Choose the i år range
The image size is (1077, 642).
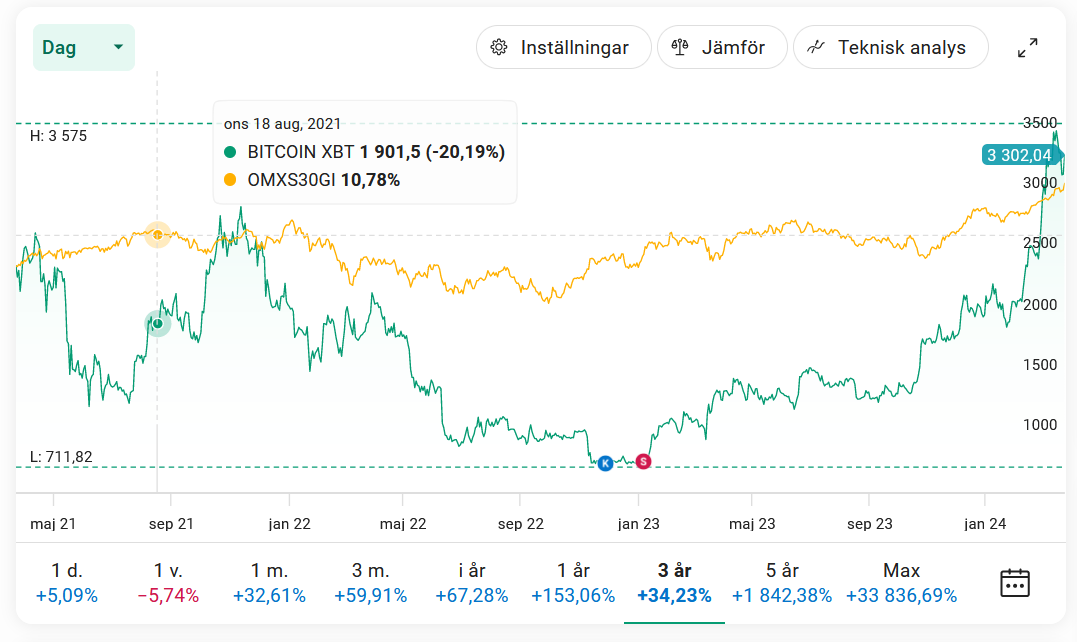click(x=472, y=583)
